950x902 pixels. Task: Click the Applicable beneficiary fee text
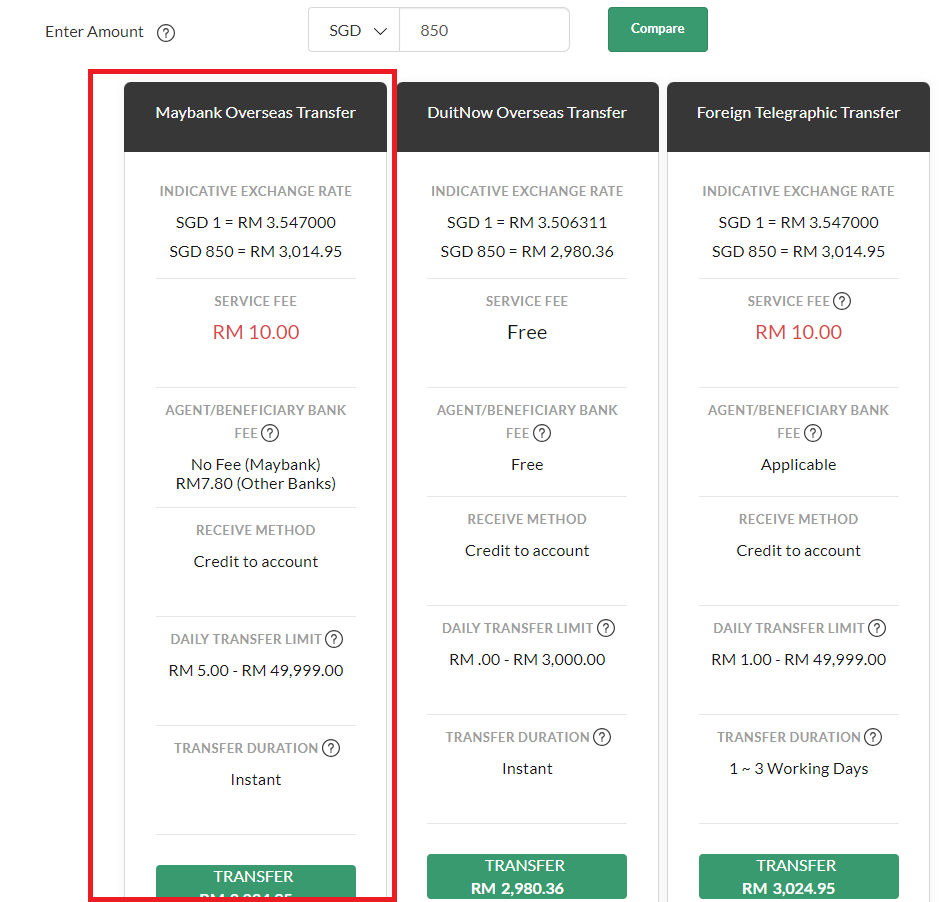click(799, 465)
